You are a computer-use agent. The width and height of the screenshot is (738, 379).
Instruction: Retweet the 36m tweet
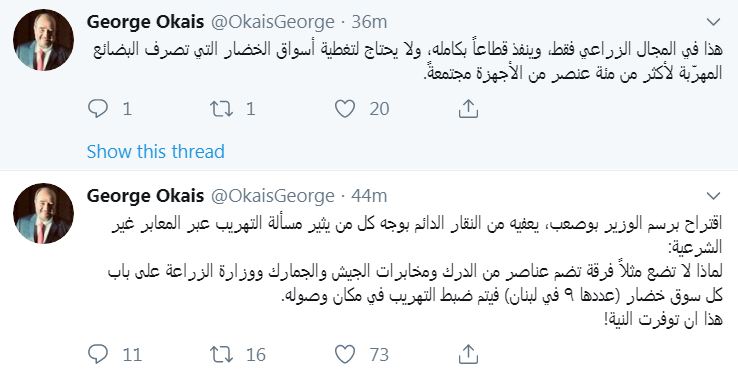pos(221,109)
